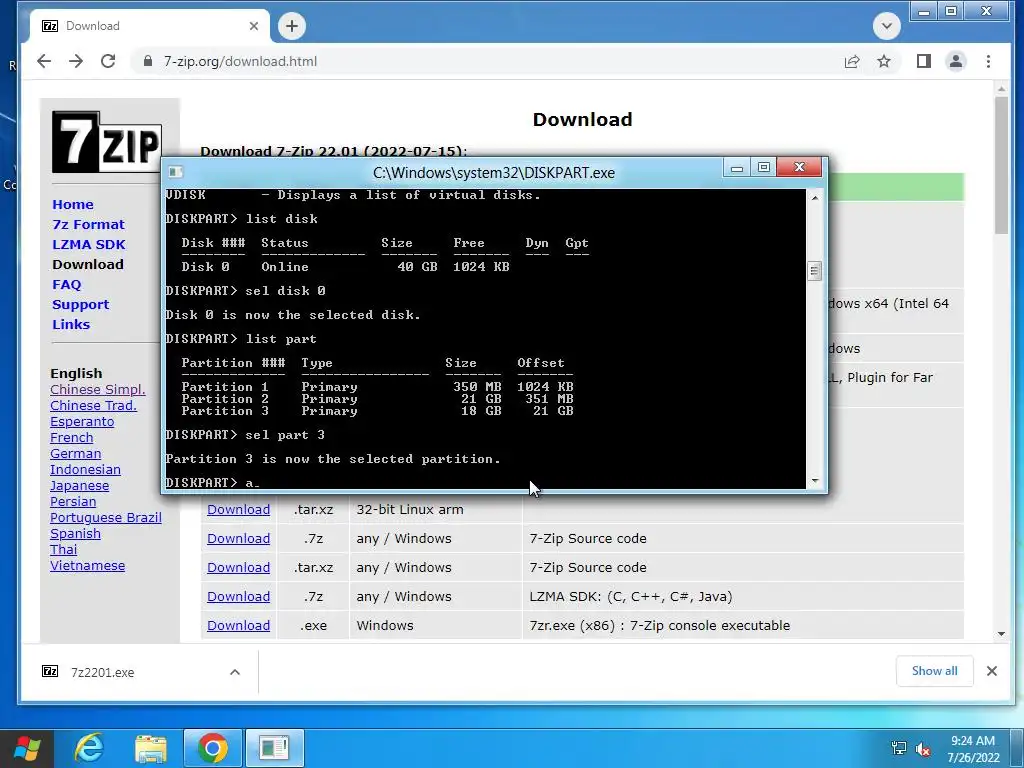
Task: Open Chrome profile avatar menu
Action: point(955,61)
